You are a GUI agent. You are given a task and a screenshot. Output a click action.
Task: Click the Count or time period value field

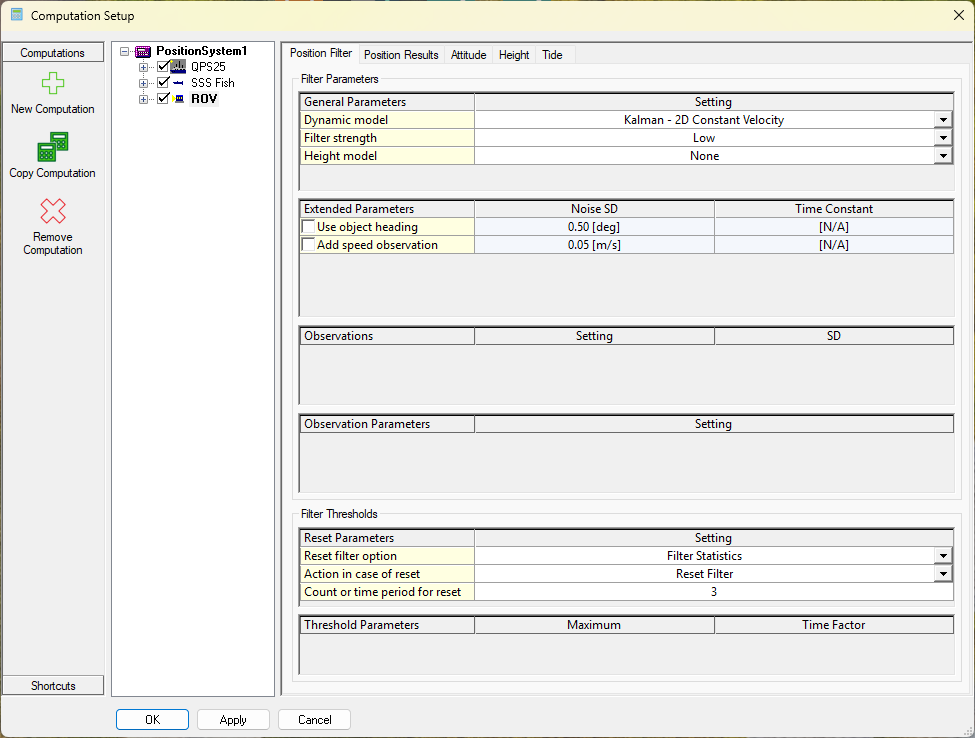713,592
